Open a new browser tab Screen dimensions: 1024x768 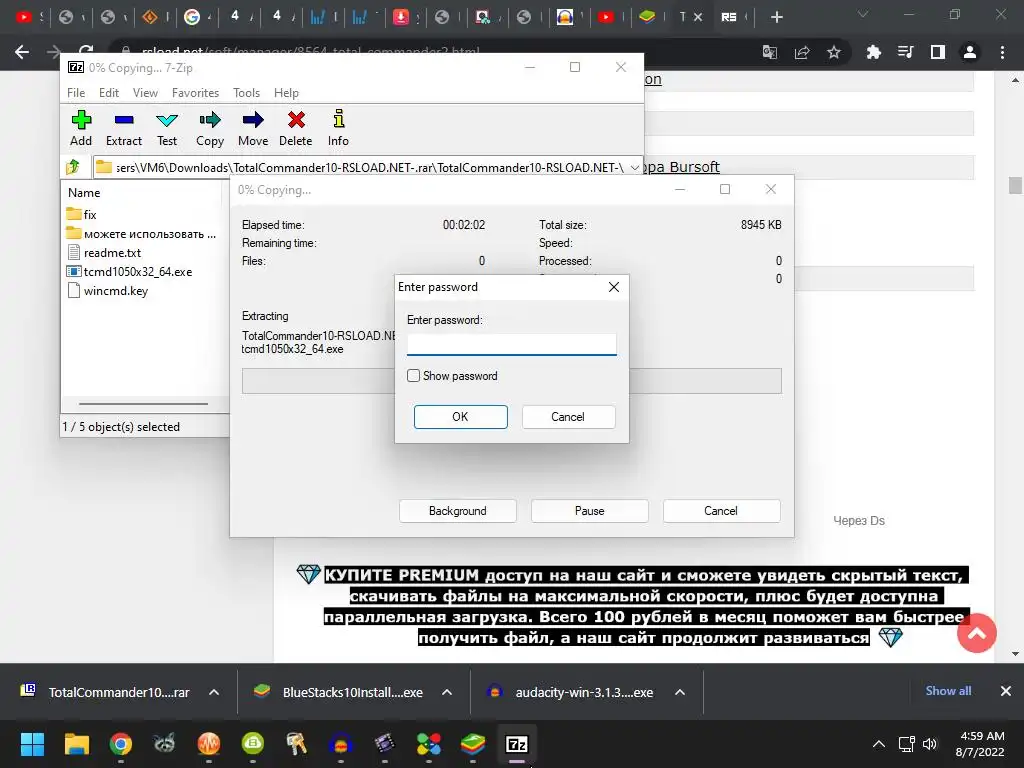pos(776,17)
